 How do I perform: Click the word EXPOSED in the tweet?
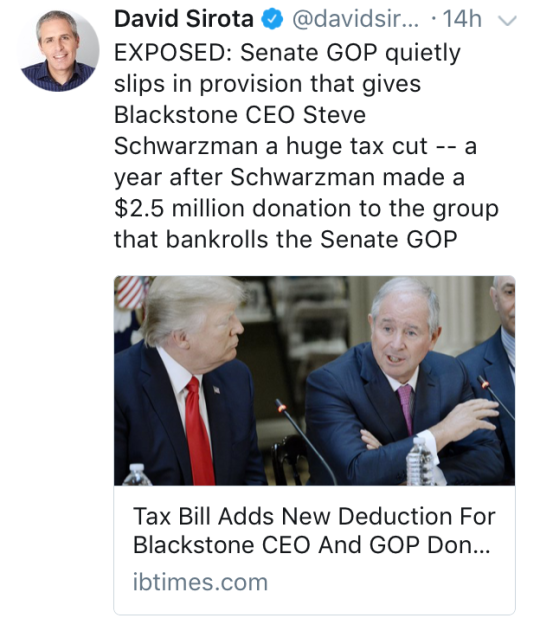173,52
